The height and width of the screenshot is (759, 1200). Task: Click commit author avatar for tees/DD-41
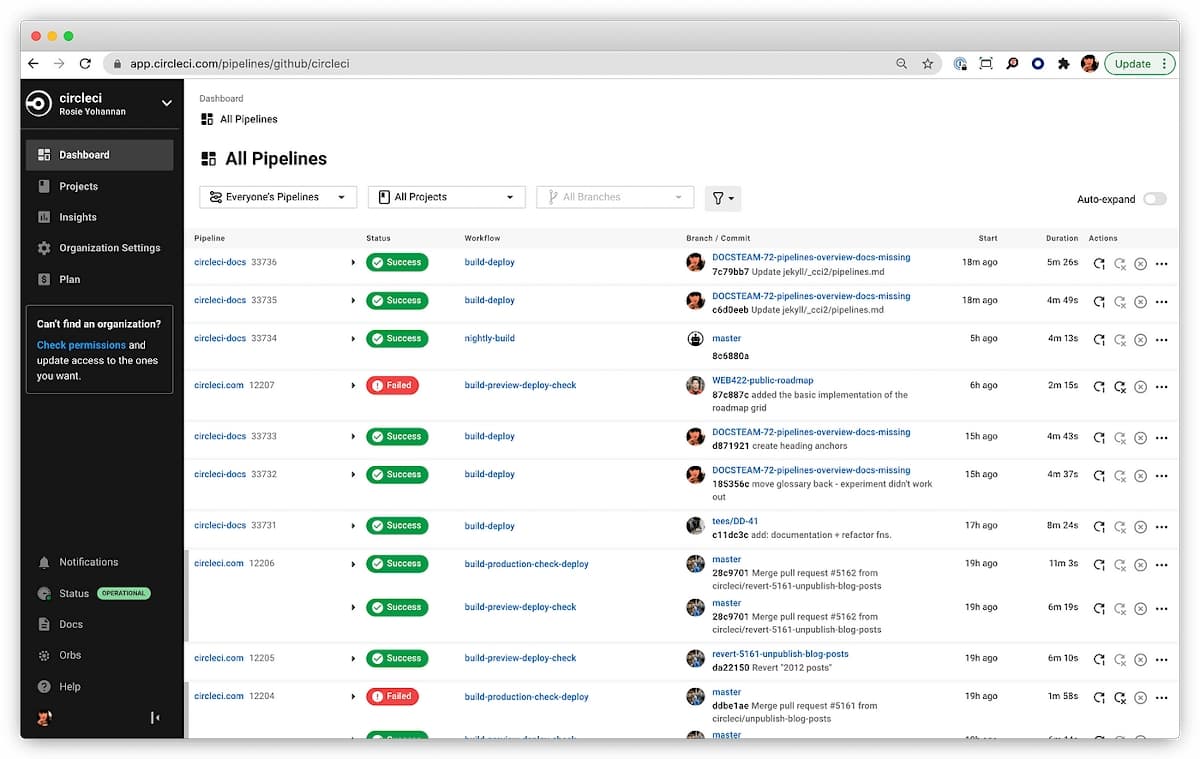click(695, 526)
